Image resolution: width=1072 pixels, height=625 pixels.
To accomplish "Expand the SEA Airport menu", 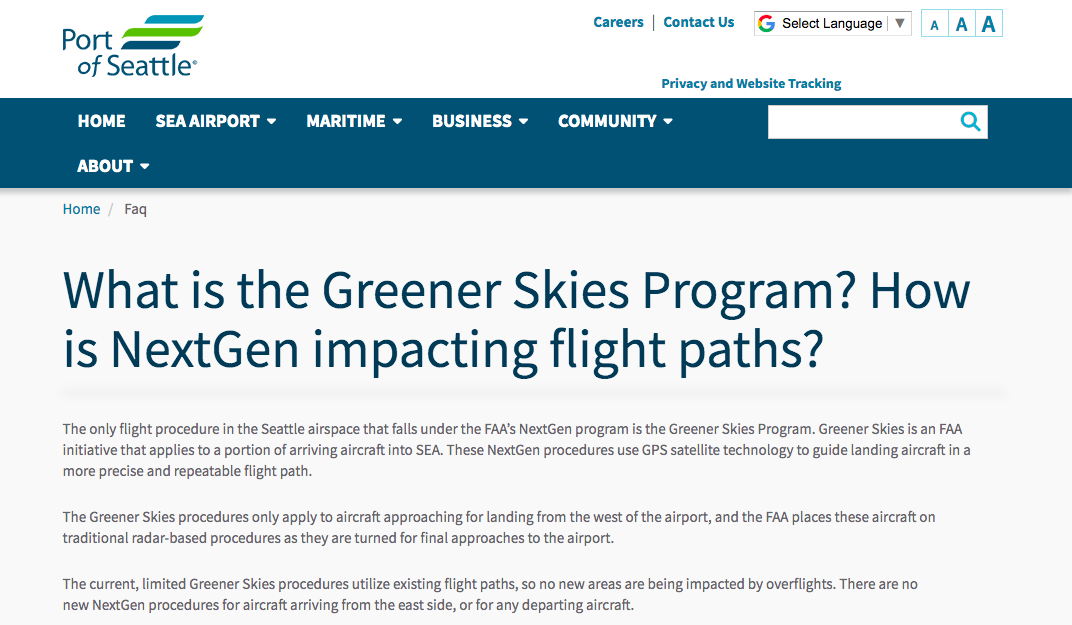I will click(215, 121).
